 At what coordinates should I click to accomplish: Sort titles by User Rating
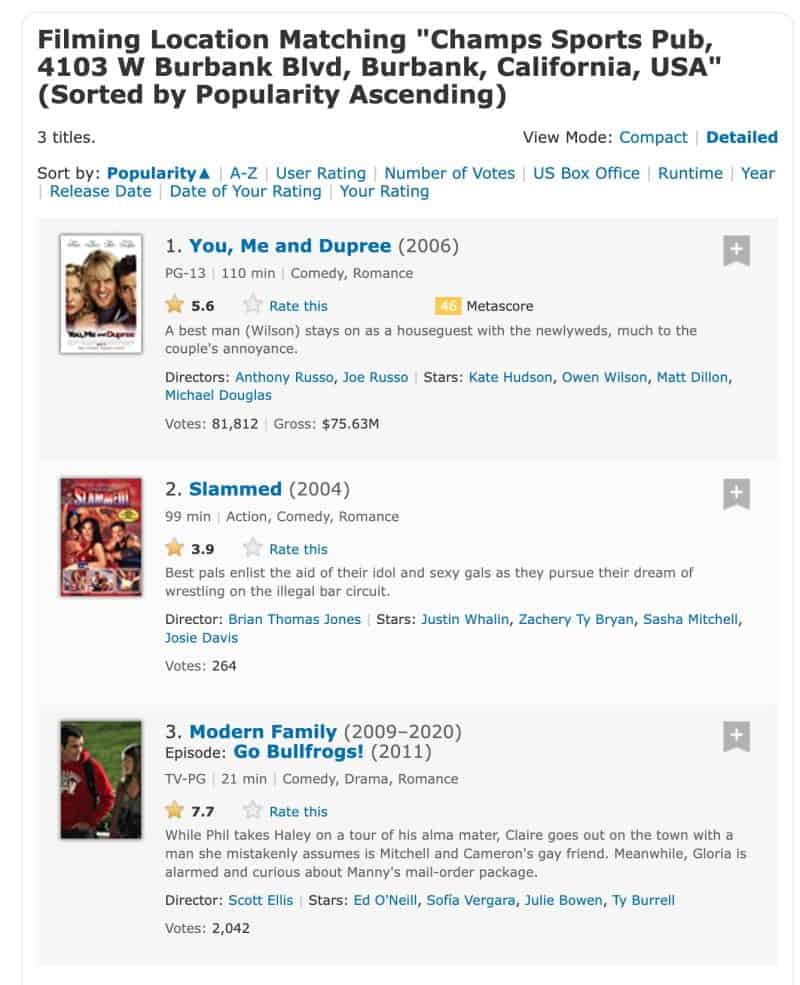[321, 173]
